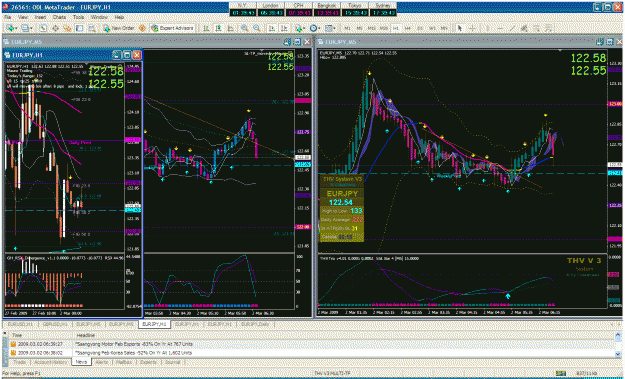625x379 pixels.
Task: Select the D1 timeframe button
Action: click(x=420, y=28)
